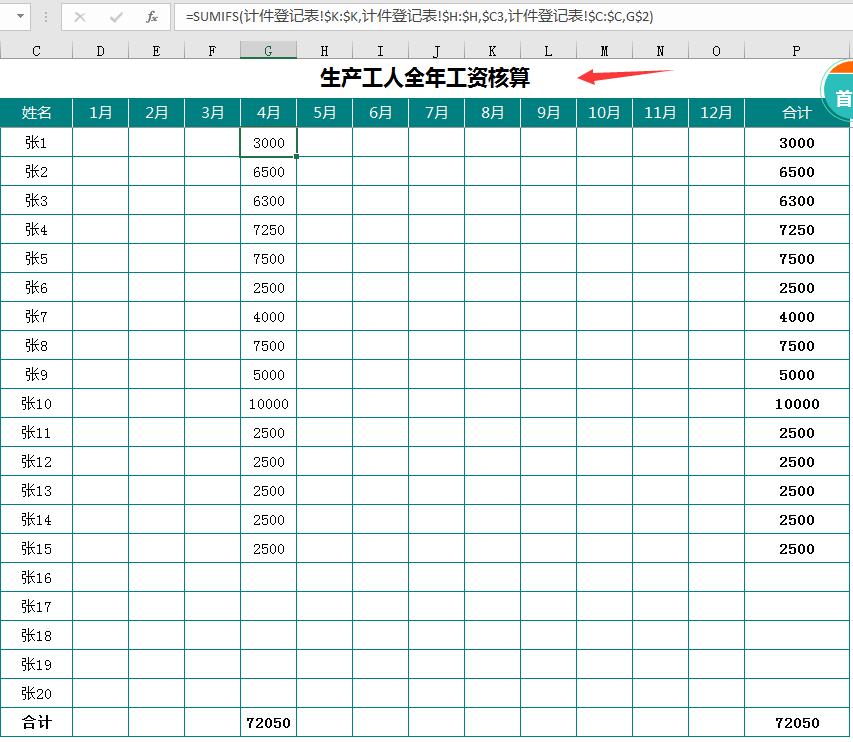Click the 72050 grand total cell
This screenshot has width=853, height=742.
click(x=795, y=722)
